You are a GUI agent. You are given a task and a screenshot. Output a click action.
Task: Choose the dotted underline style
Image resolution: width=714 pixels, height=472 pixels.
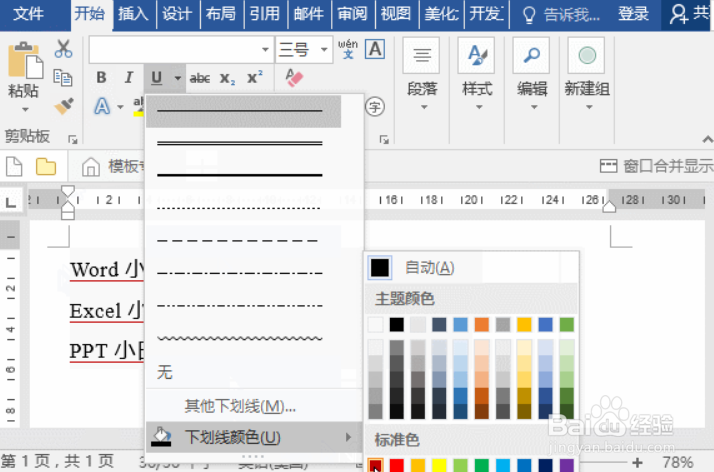(243, 208)
